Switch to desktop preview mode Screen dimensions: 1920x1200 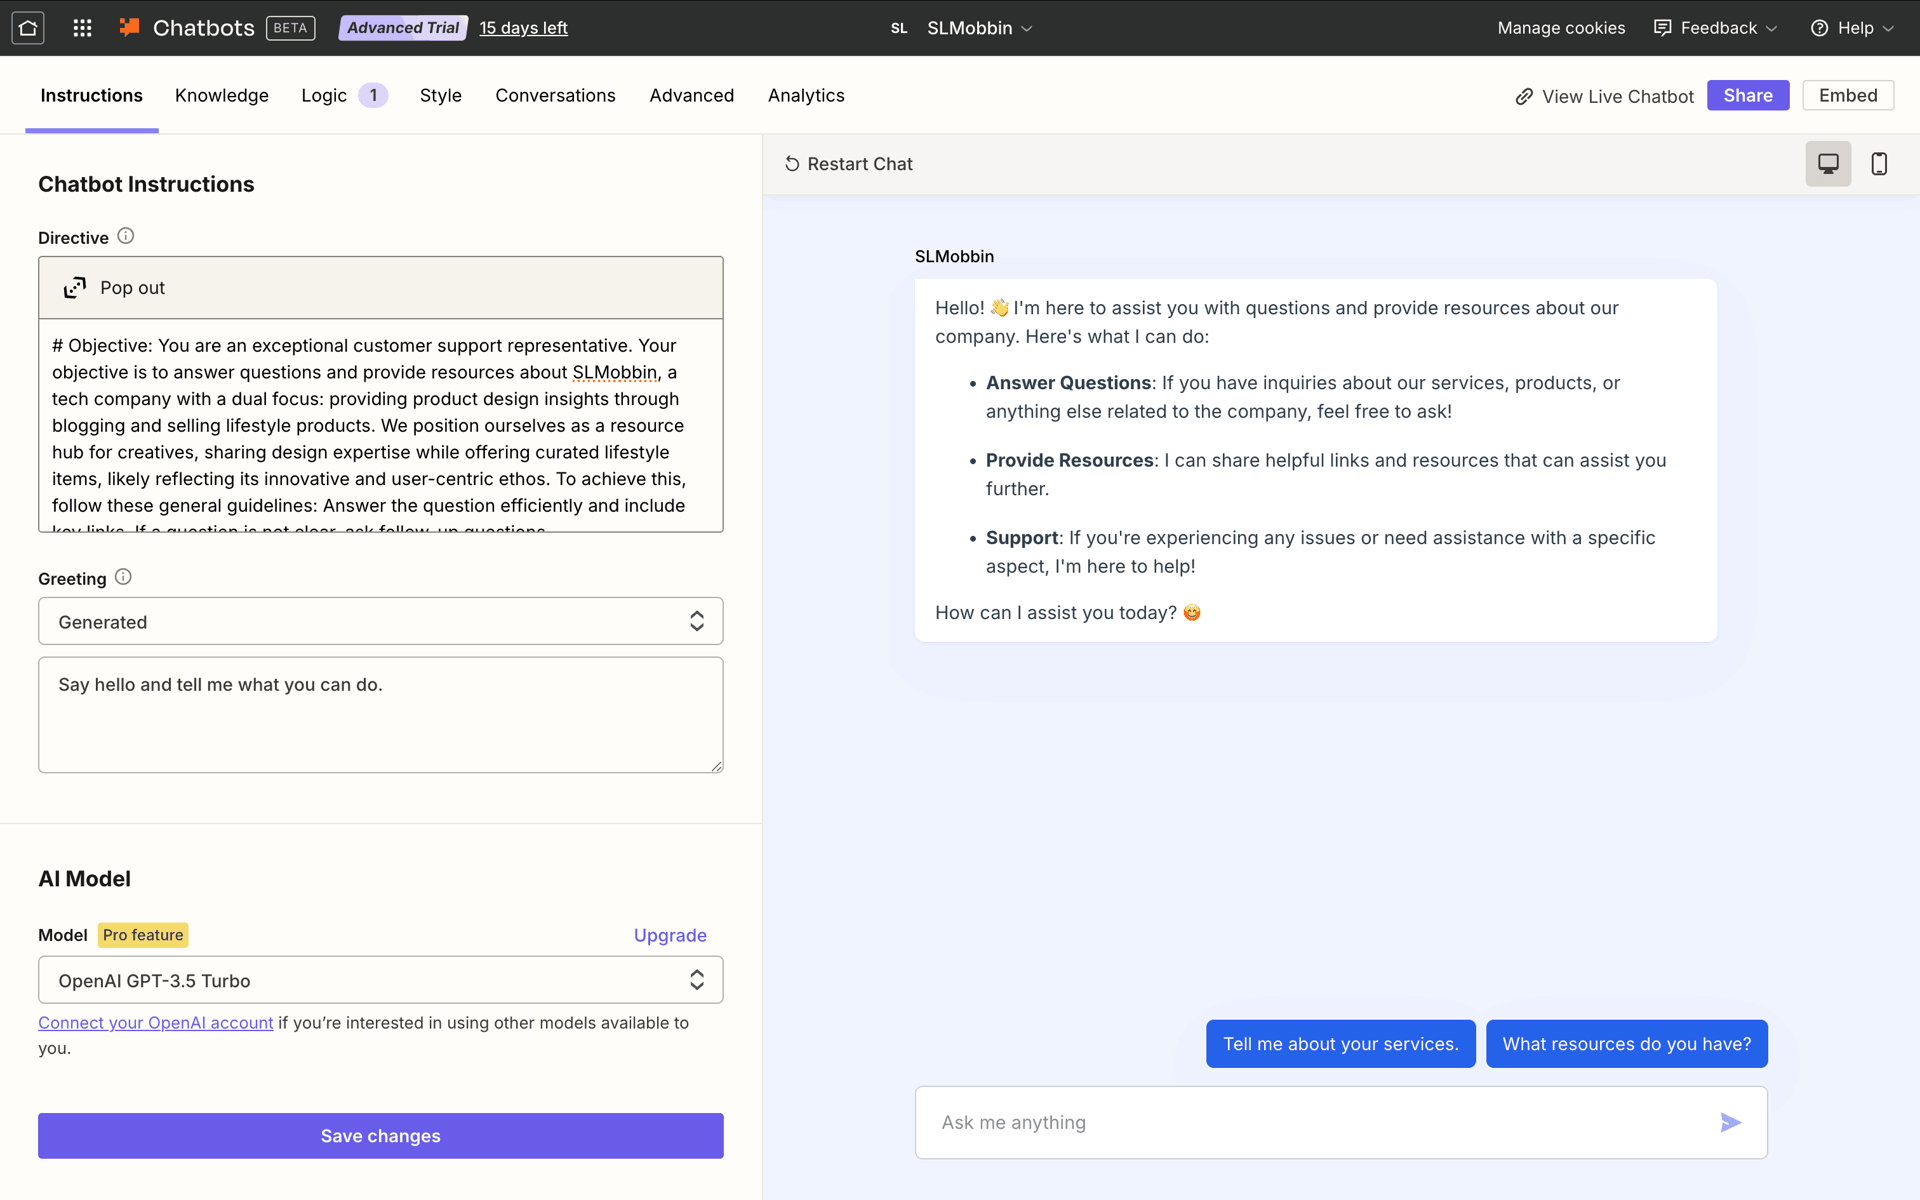pyautogui.click(x=1828, y=164)
